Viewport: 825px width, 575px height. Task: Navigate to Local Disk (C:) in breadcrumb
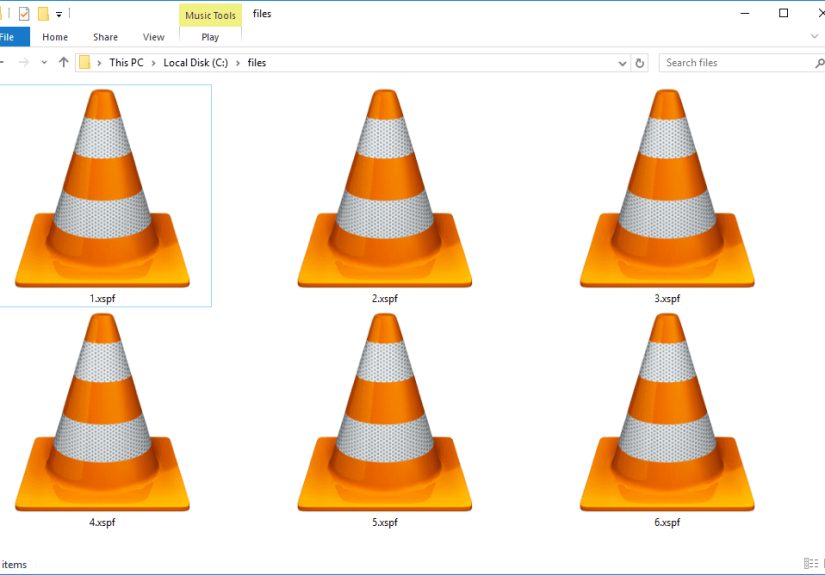point(196,63)
